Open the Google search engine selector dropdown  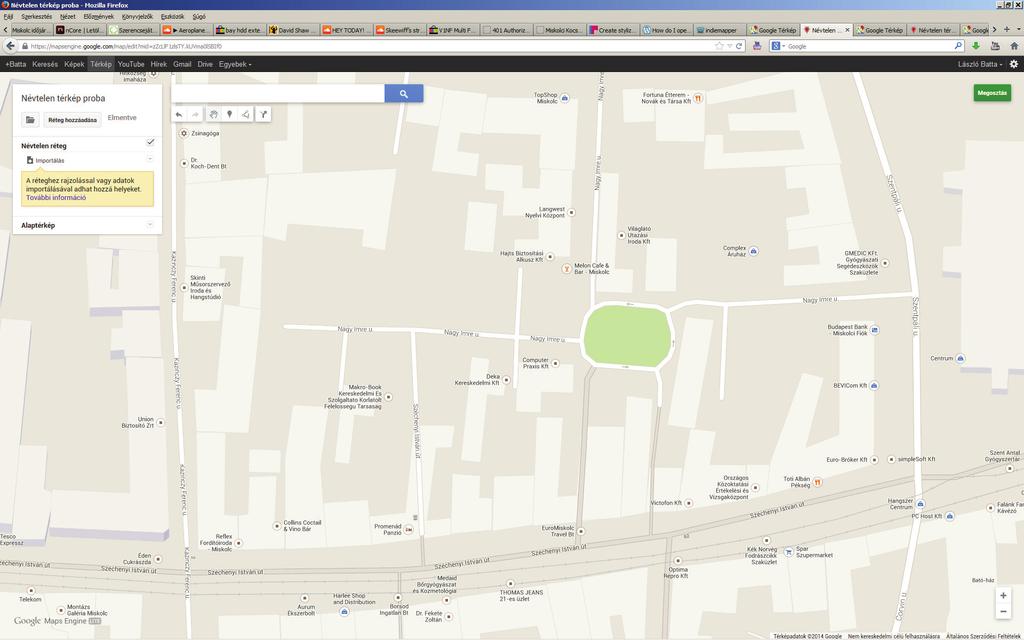pos(778,46)
